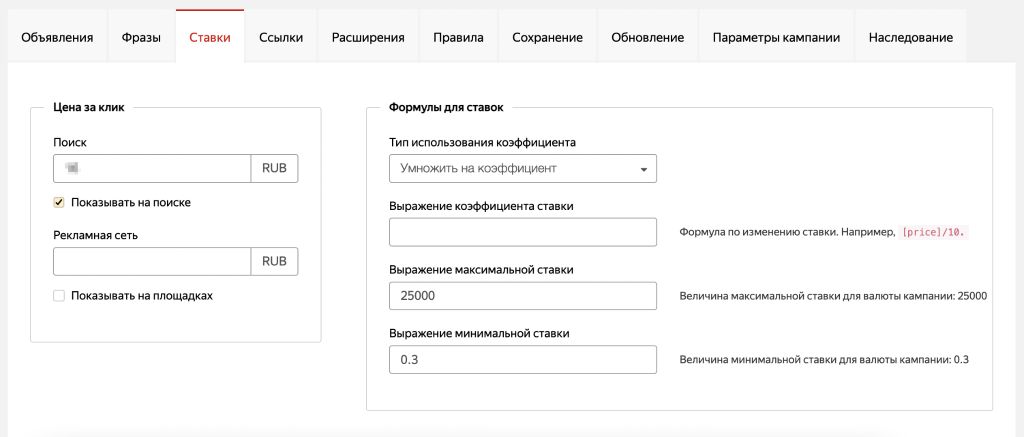Go to the Обновление tab
1024x437 pixels.
pyautogui.click(x=647, y=37)
